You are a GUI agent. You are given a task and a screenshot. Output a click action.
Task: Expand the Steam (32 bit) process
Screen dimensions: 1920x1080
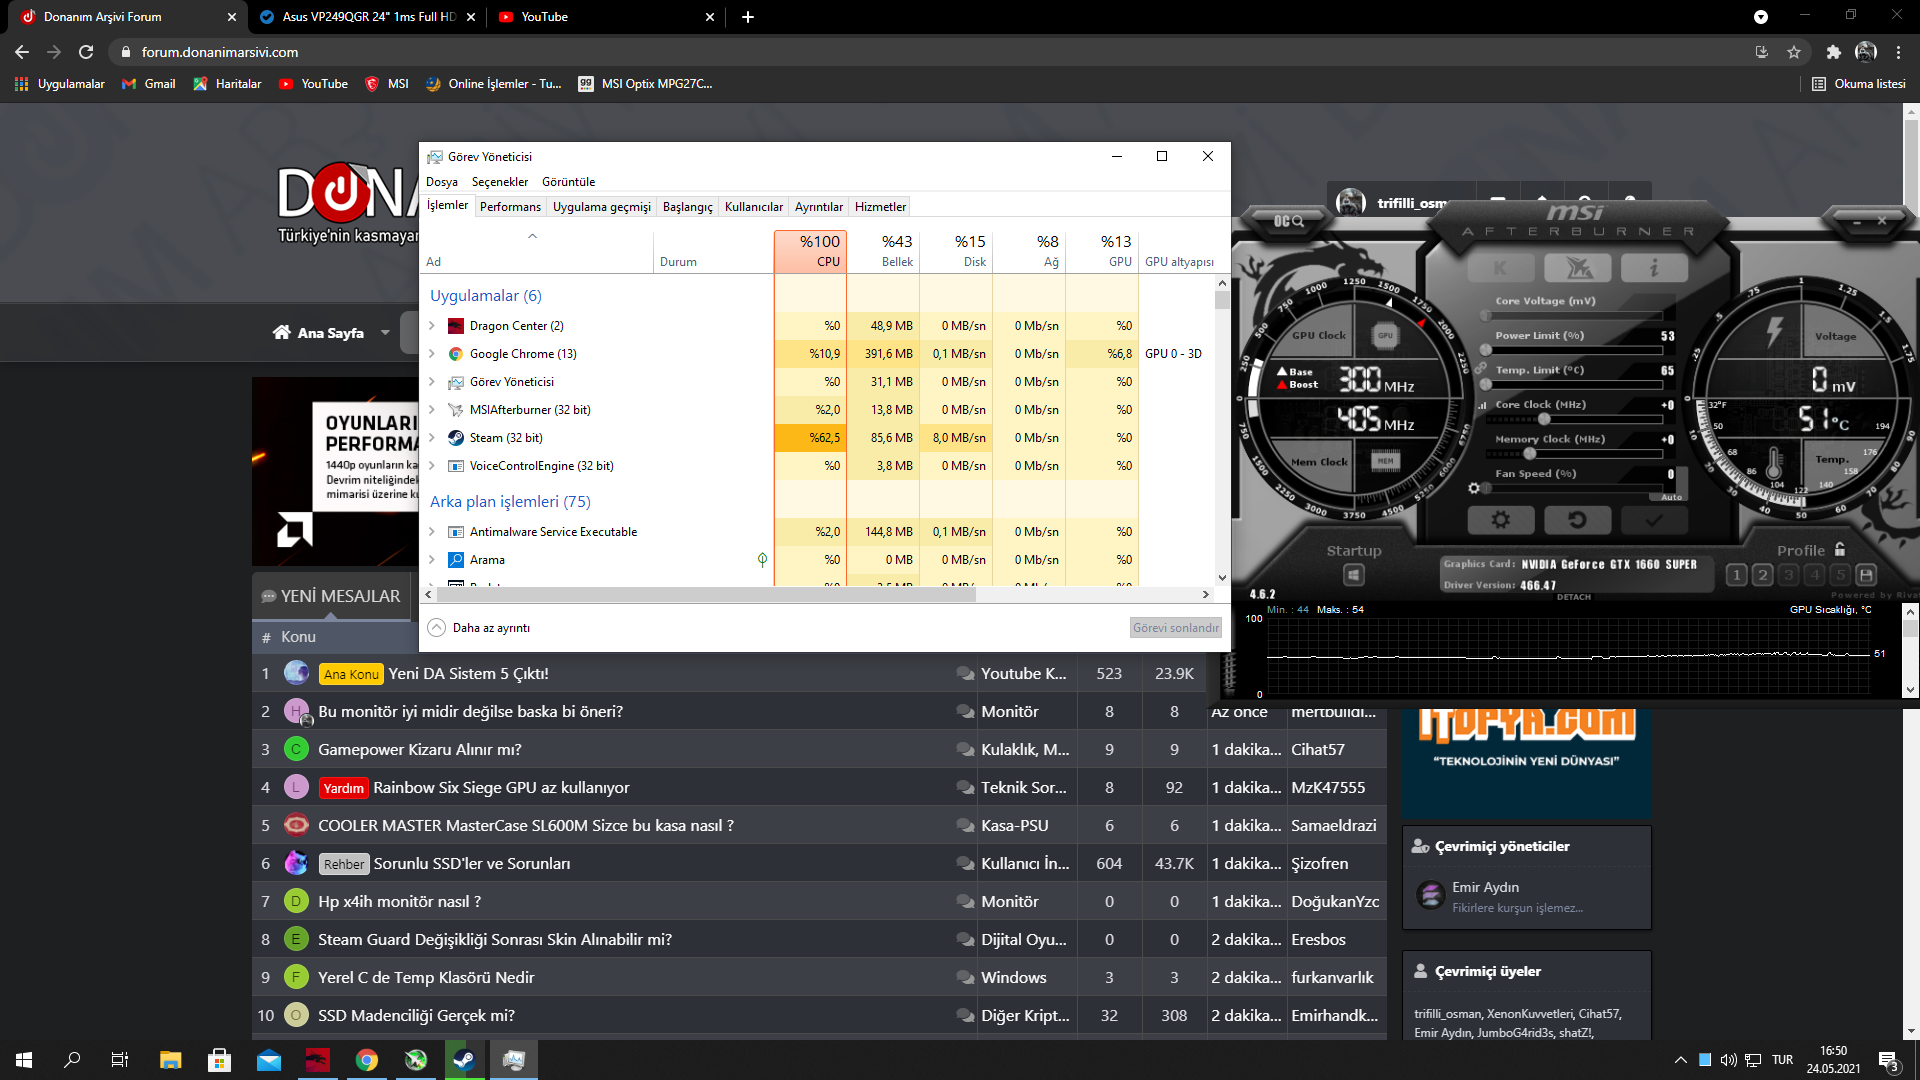[x=432, y=438]
